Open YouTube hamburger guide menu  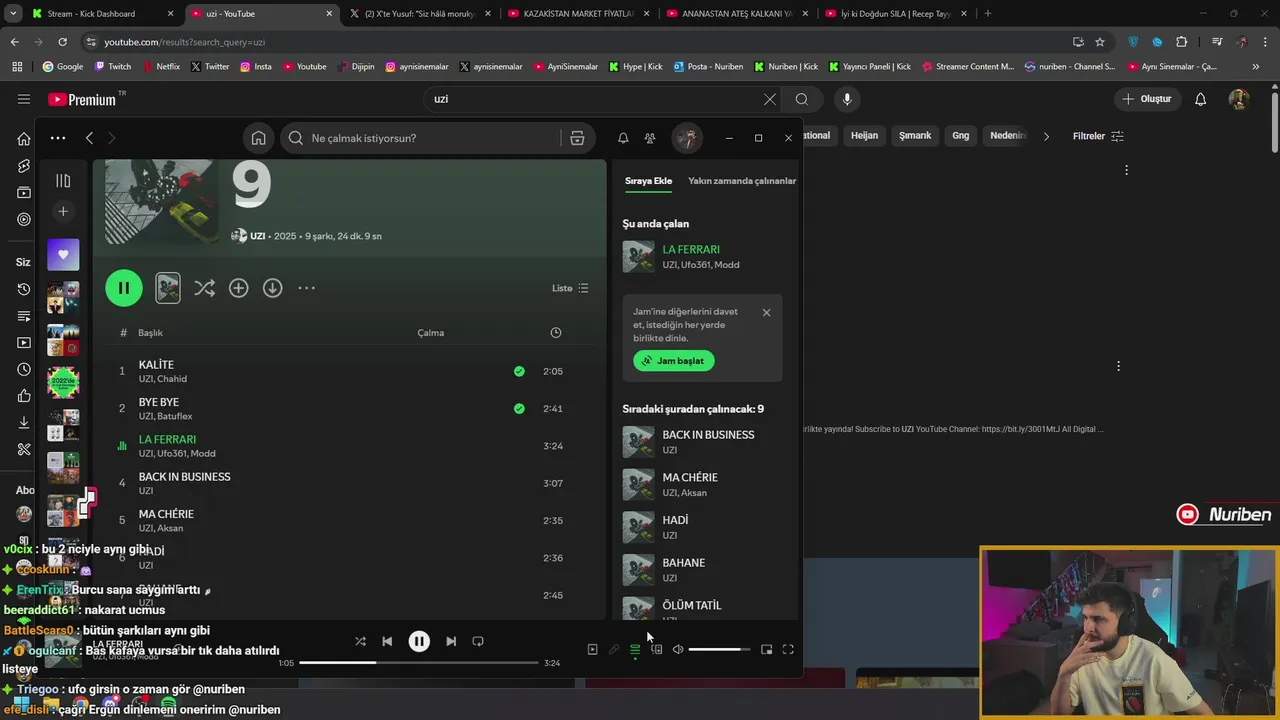pyautogui.click(x=24, y=99)
